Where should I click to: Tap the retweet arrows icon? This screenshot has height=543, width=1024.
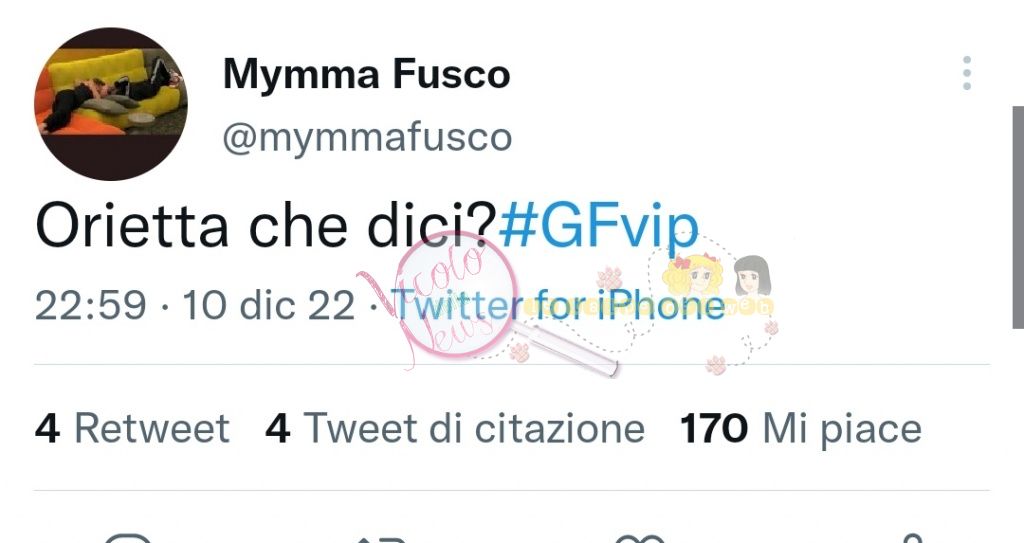coord(381,539)
